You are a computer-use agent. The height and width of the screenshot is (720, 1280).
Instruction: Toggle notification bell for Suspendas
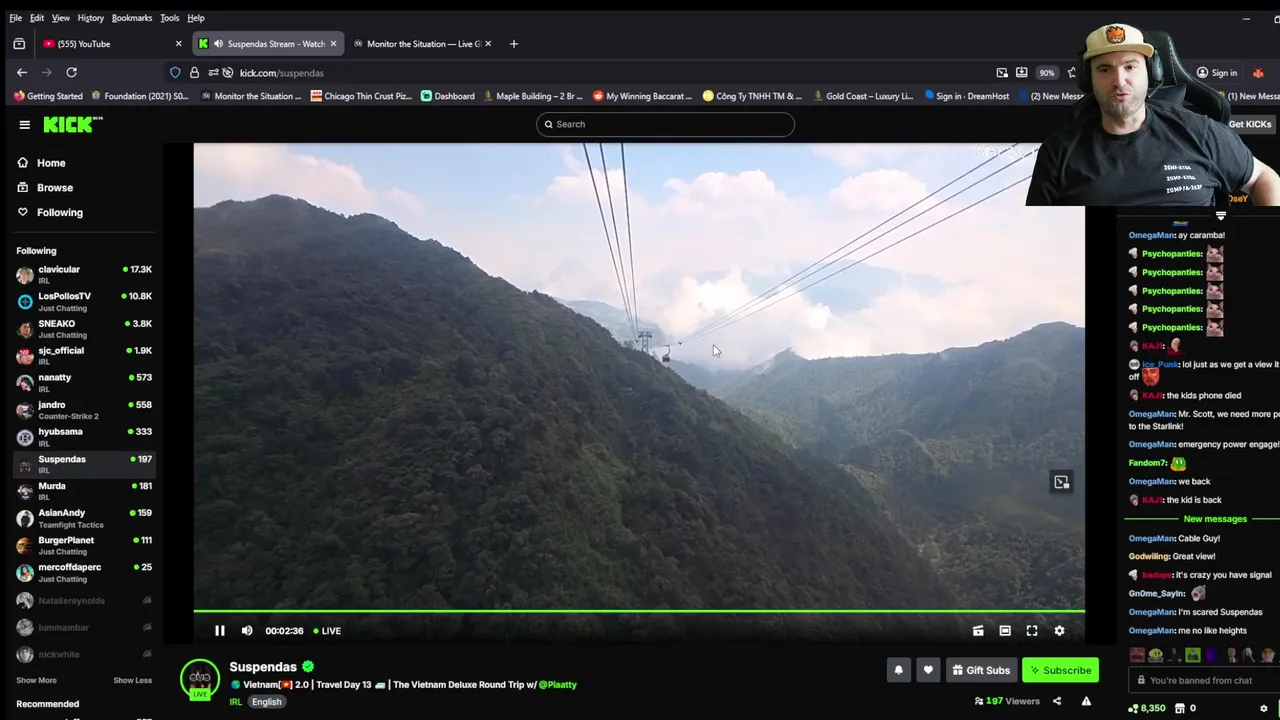point(898,670)
